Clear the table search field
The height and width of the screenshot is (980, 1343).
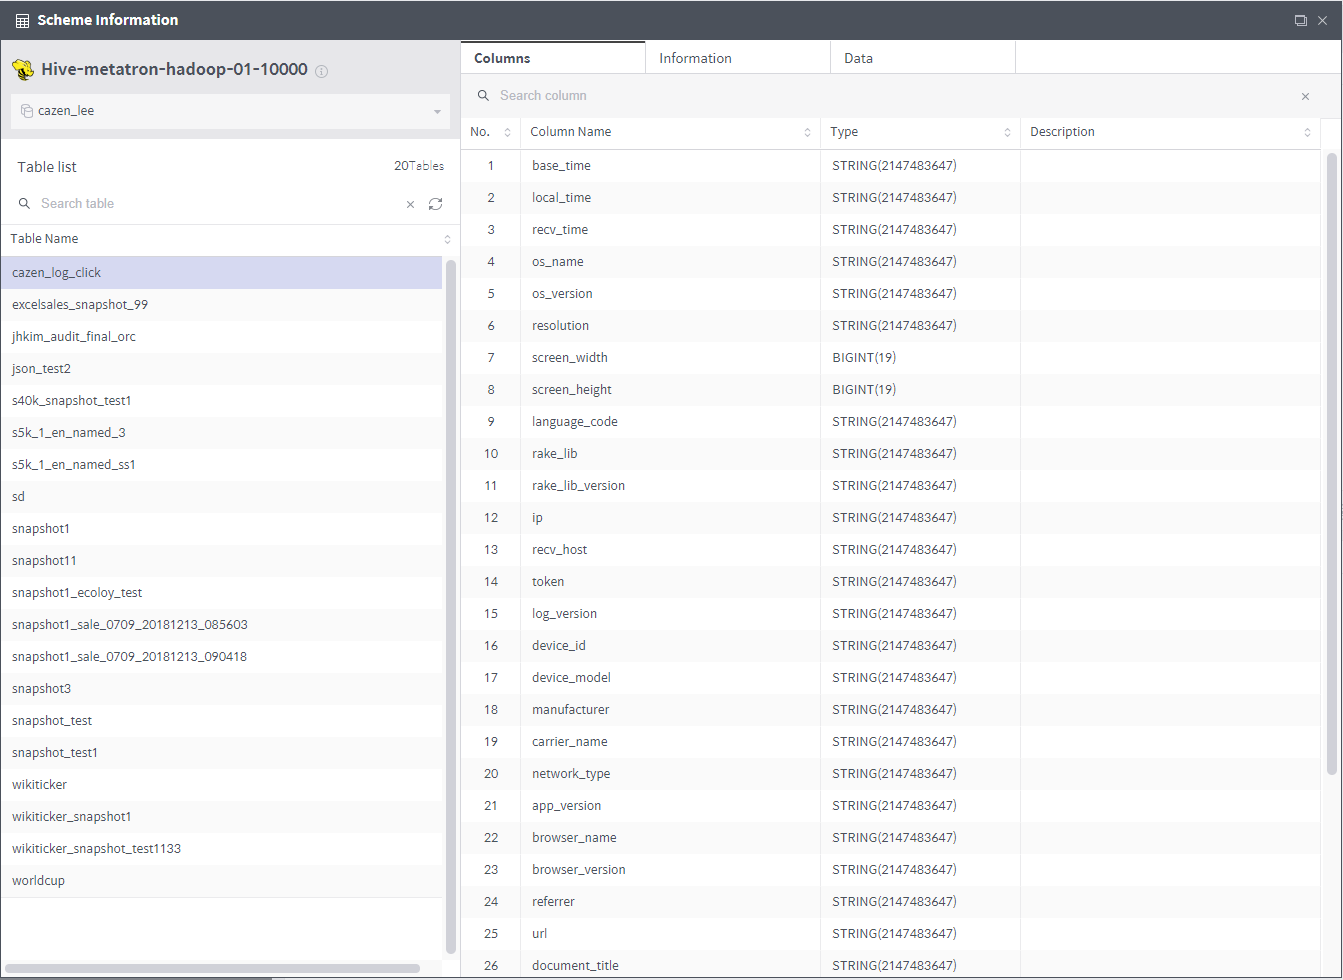coord(410,204)
